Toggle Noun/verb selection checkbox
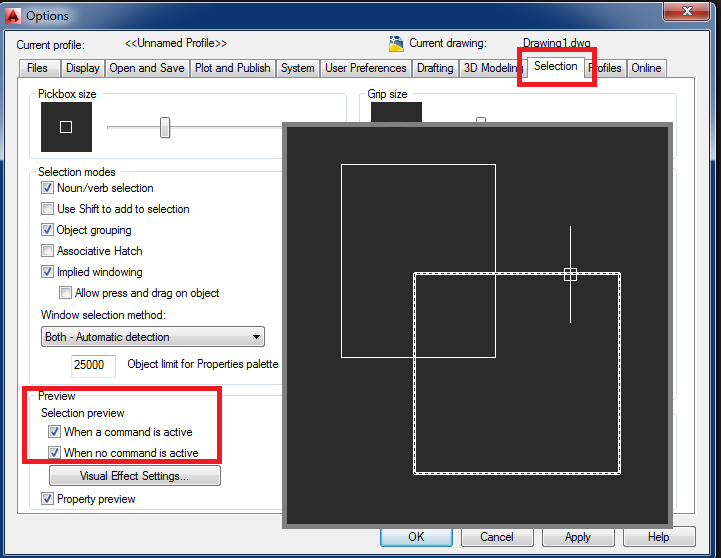Screen dimensions: 721x558 pyautogui.click(x=47, y=188)
